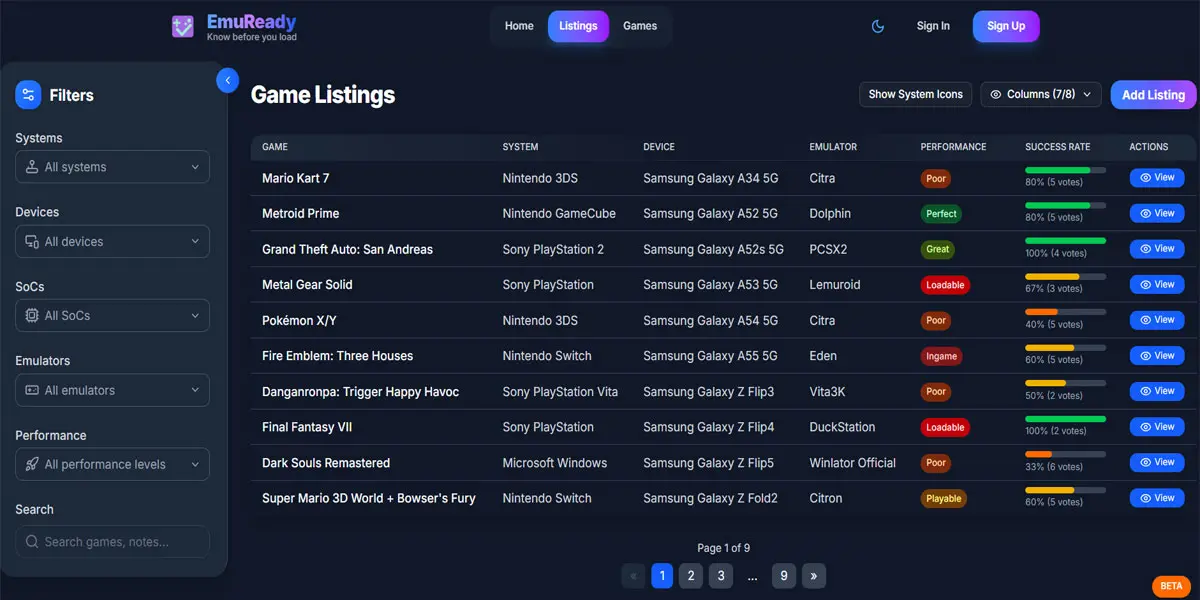View the Metroid Prime listing
The image size is (1200, 600).
[1157, 213]
